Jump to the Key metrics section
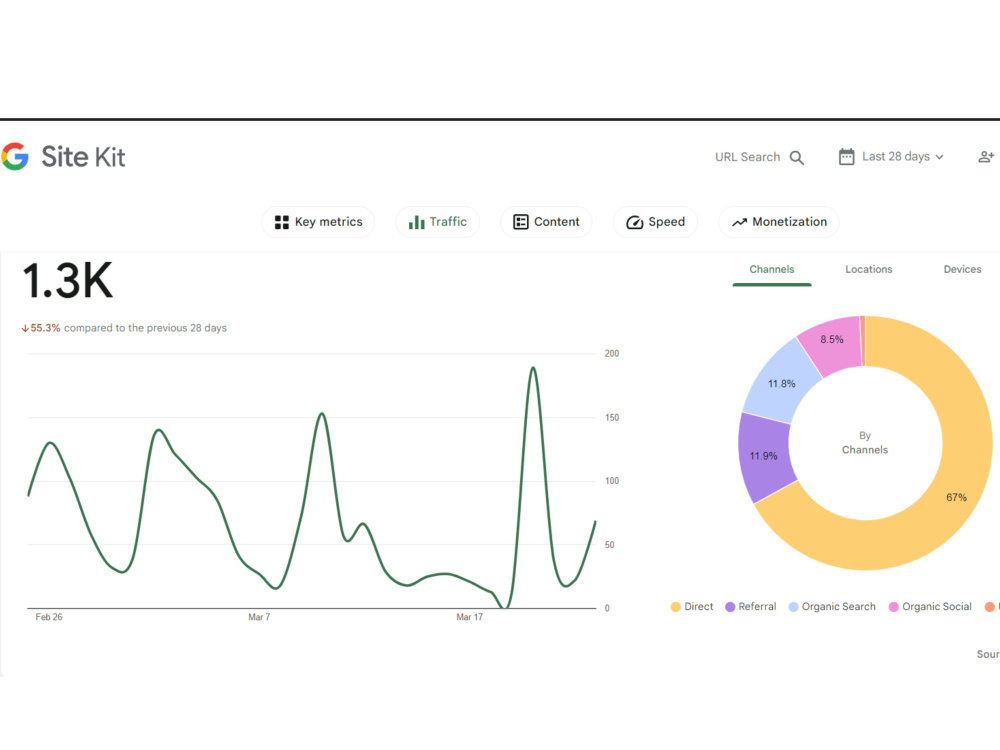The height and width of the screenshot is (750, 1000). click(318, 222)
